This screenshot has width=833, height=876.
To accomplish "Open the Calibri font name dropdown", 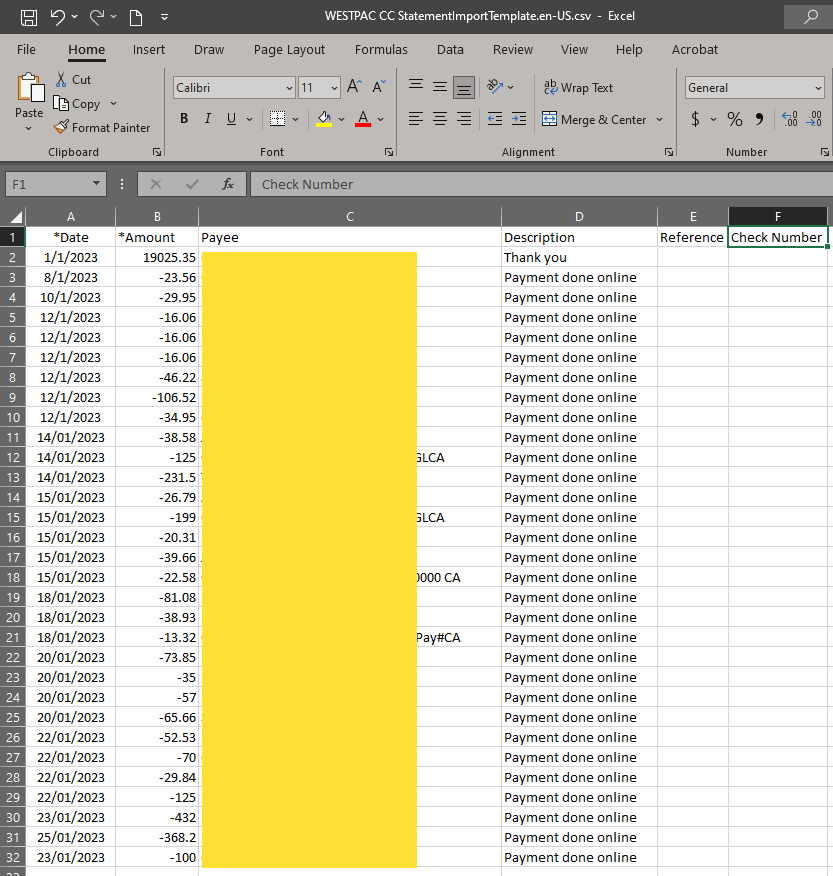I will 289,88.
